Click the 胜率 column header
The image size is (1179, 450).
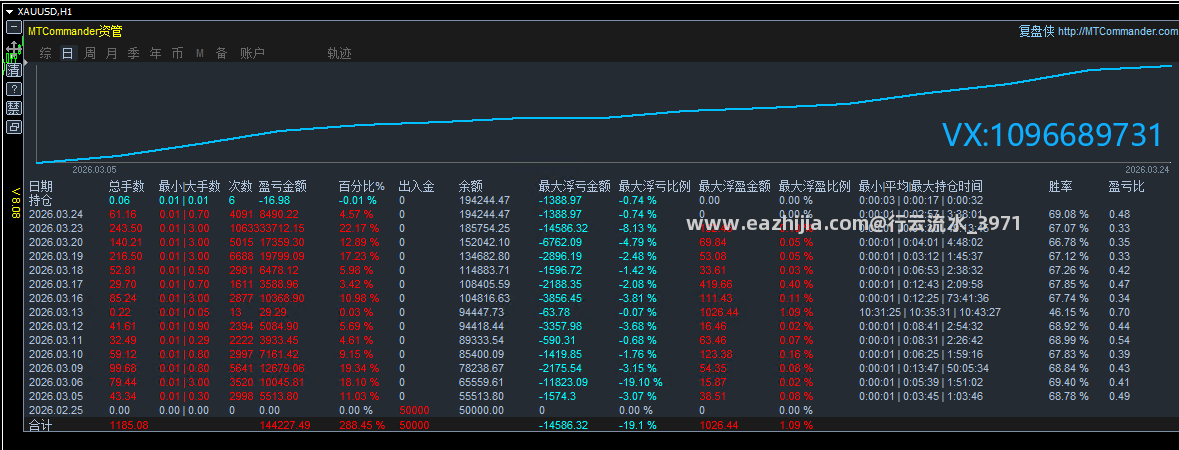pyautogui.click(x=1061, y=186)
